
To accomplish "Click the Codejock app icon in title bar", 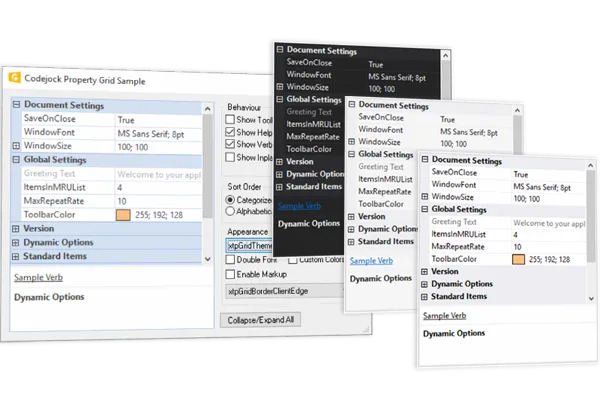I will point(14,77).
